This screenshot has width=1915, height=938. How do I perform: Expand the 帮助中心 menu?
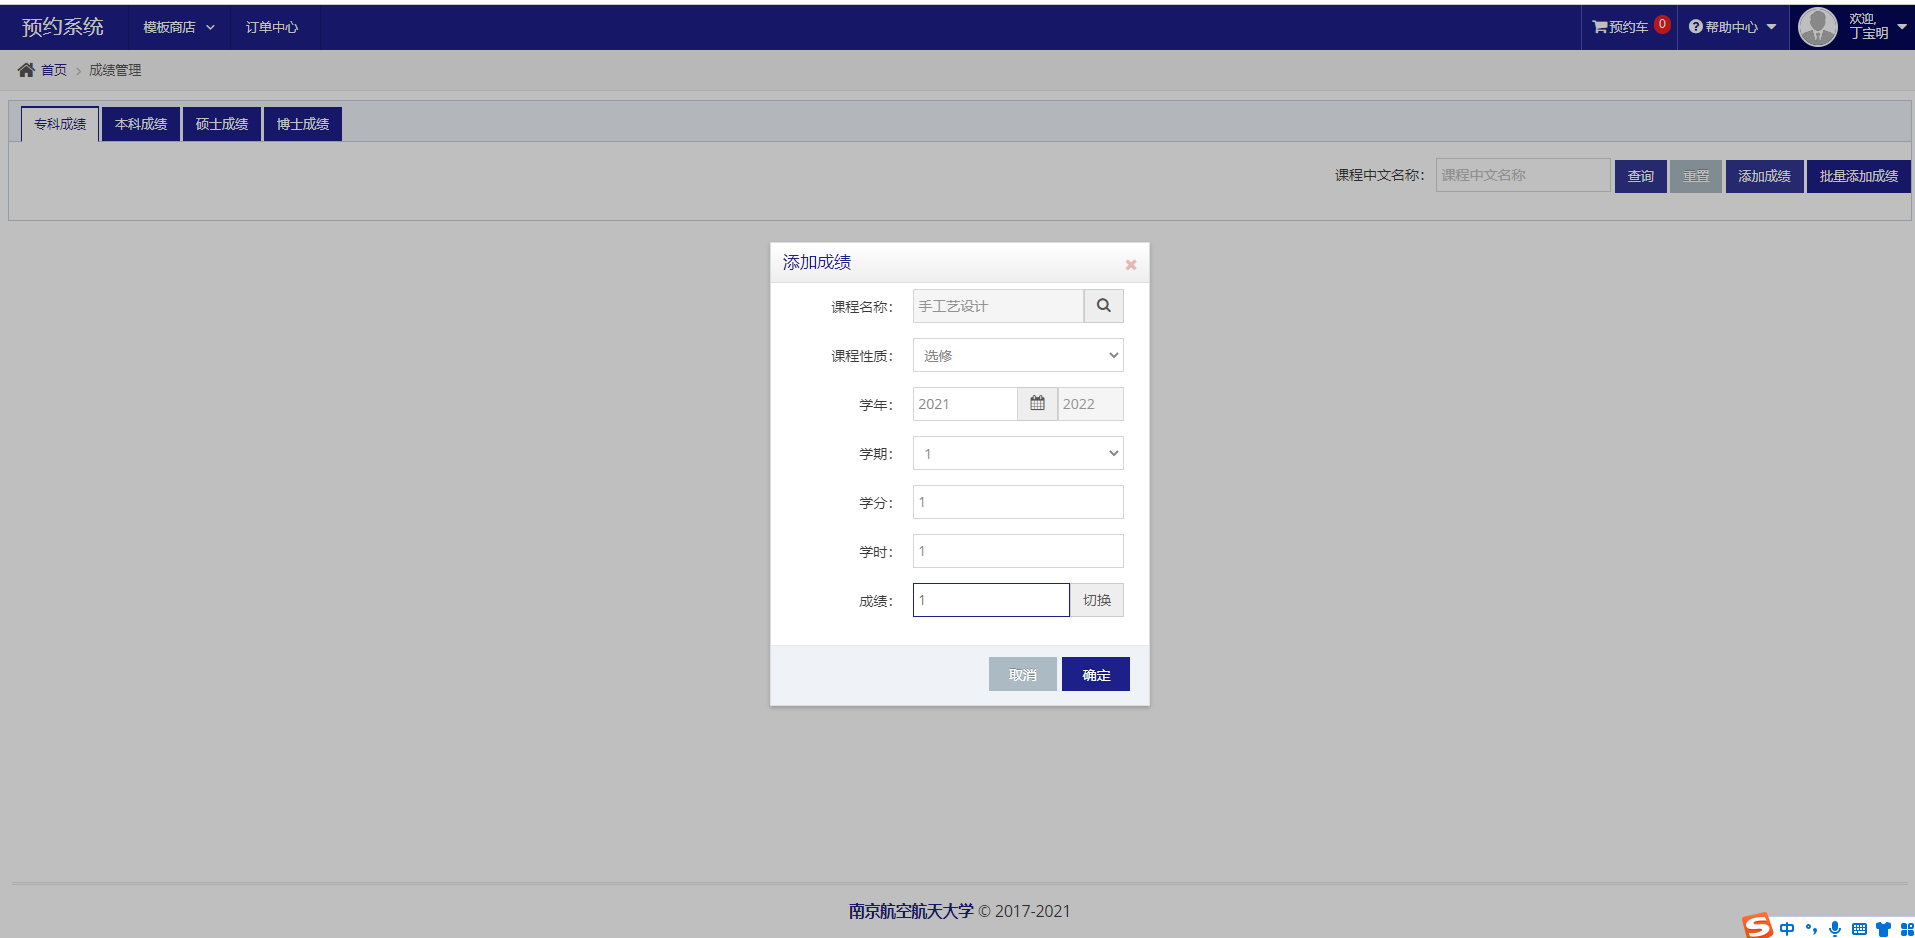click(1732, 27)
